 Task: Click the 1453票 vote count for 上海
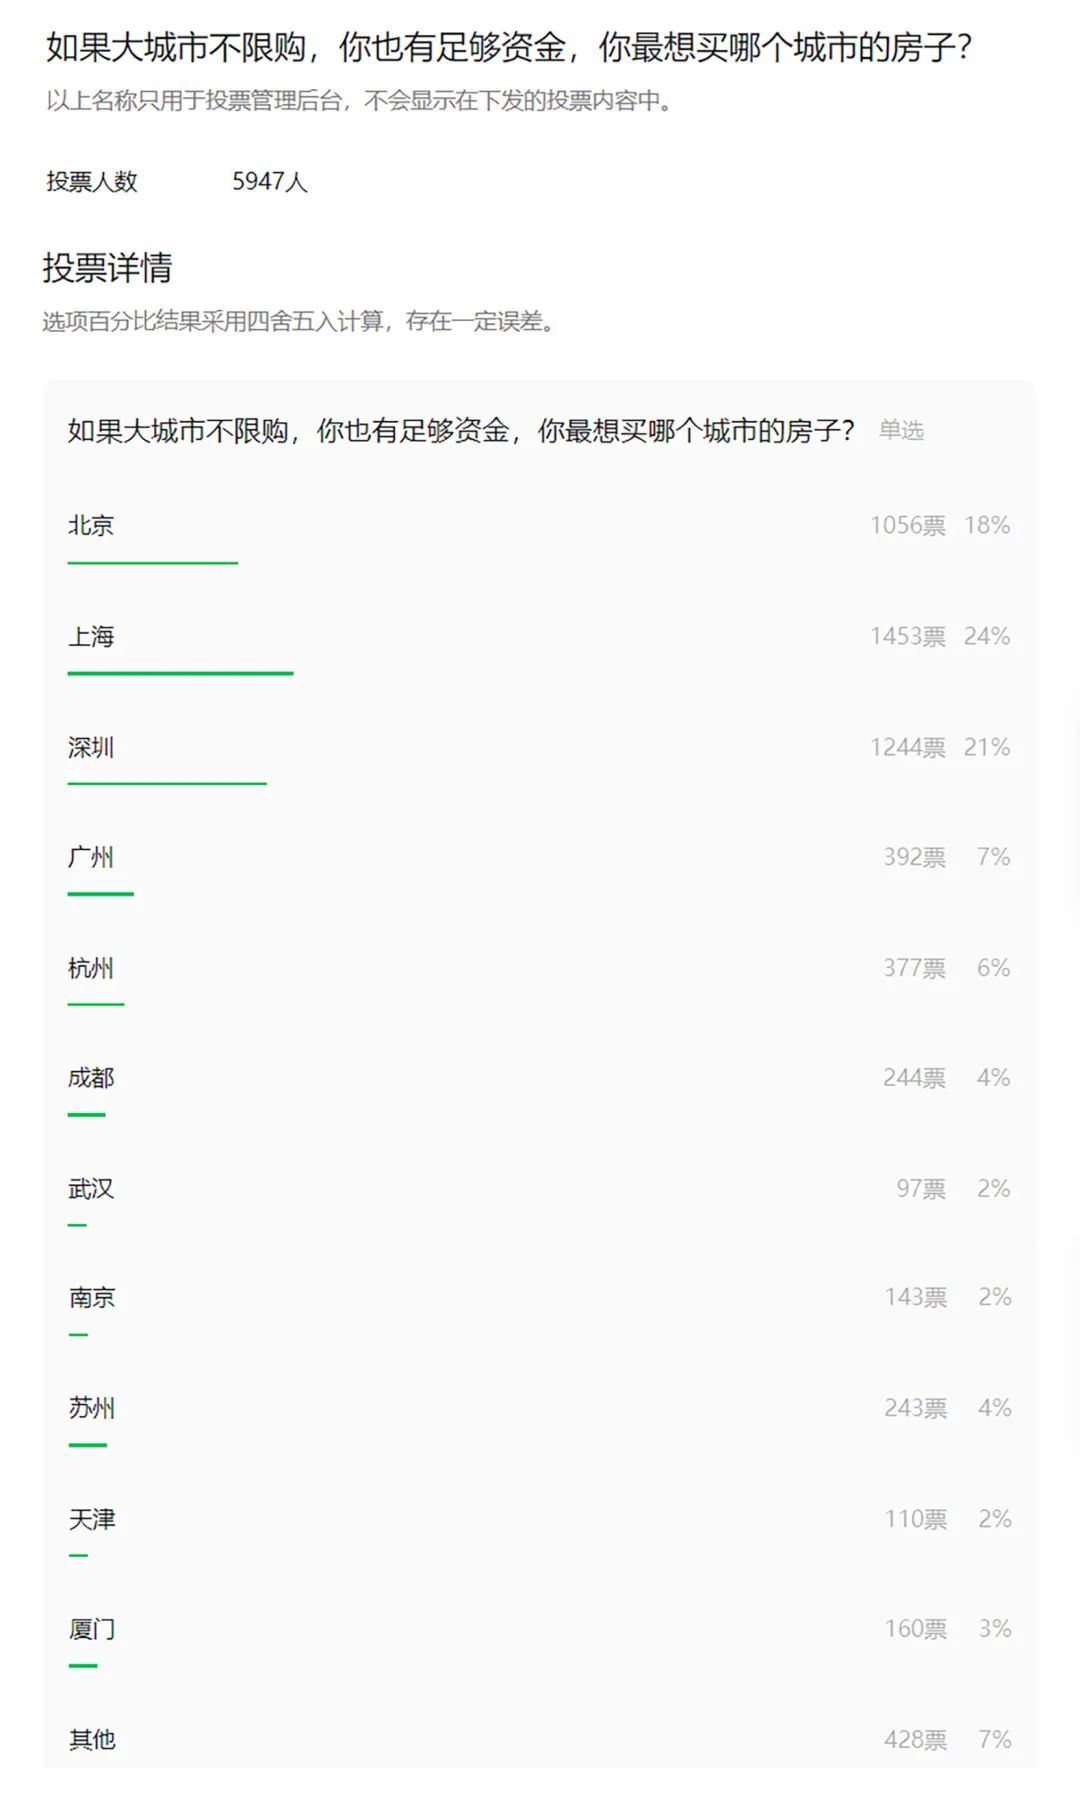coord(907,637)
